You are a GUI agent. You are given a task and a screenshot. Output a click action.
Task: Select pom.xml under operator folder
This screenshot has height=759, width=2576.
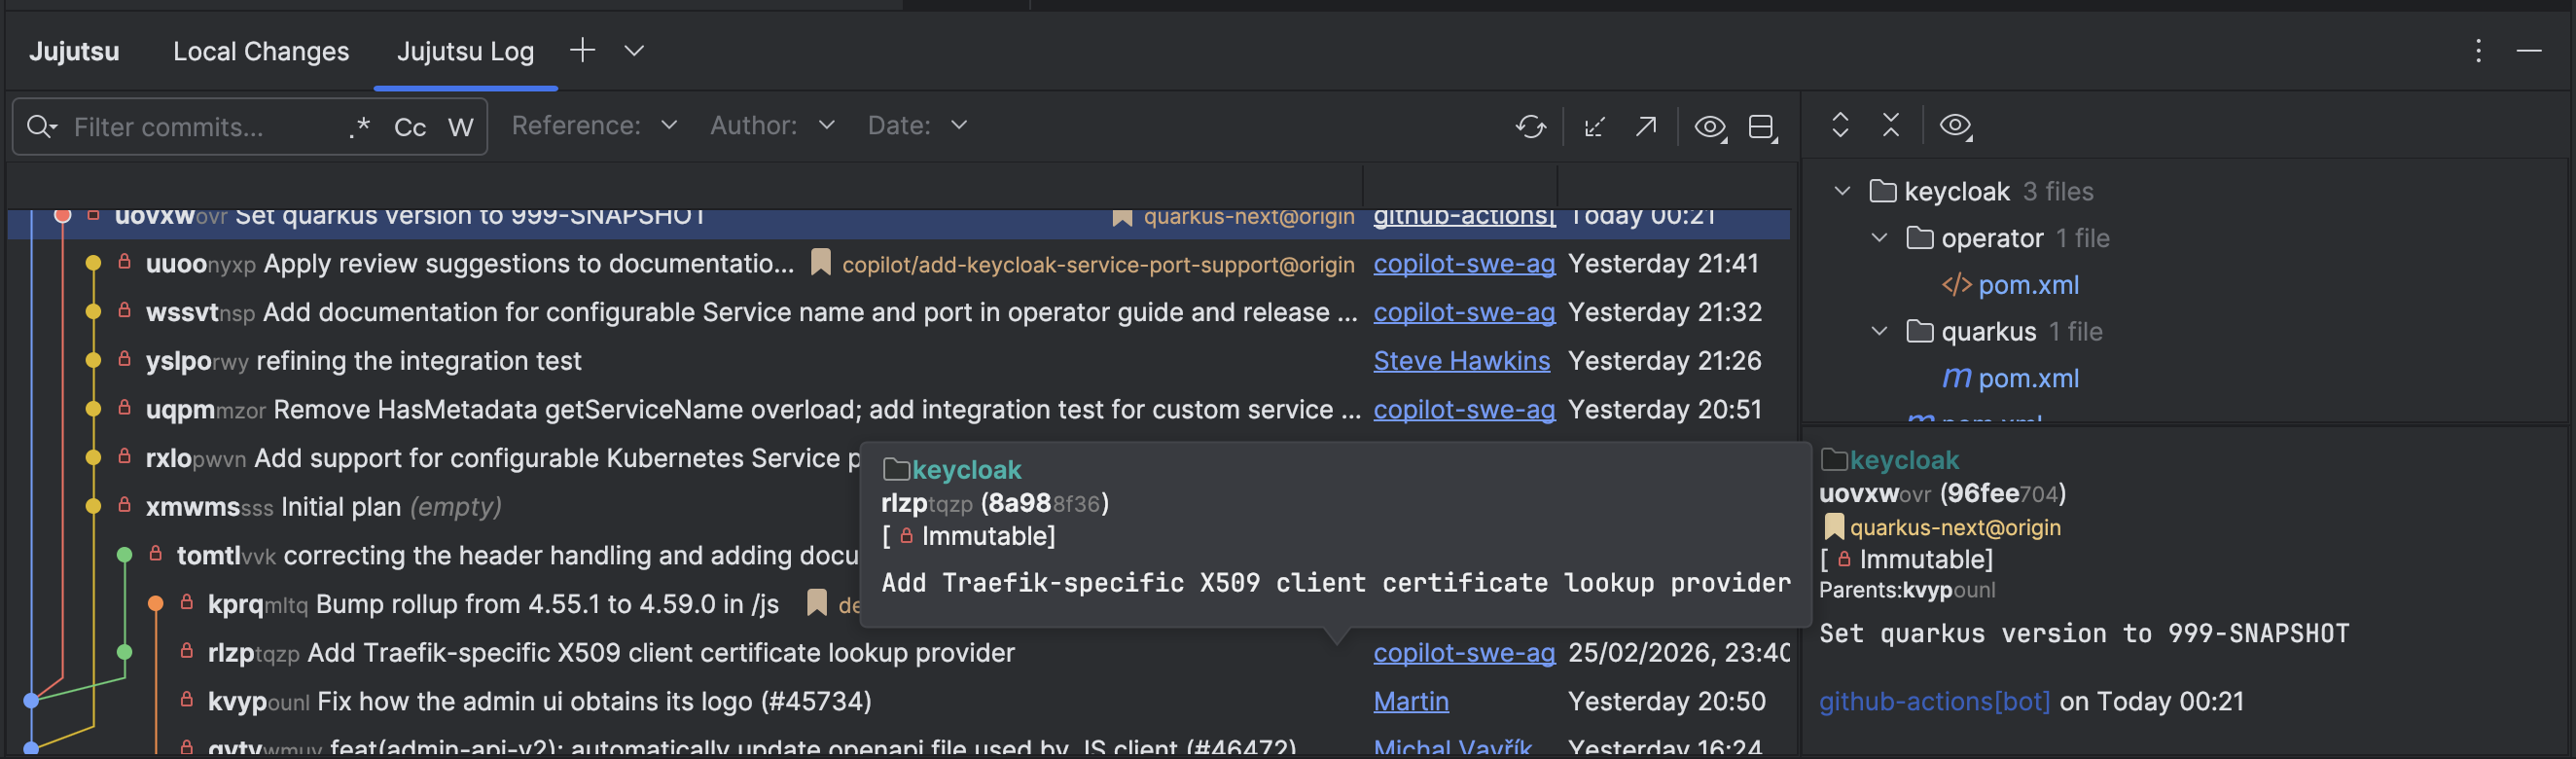(x=2028, y=285)
